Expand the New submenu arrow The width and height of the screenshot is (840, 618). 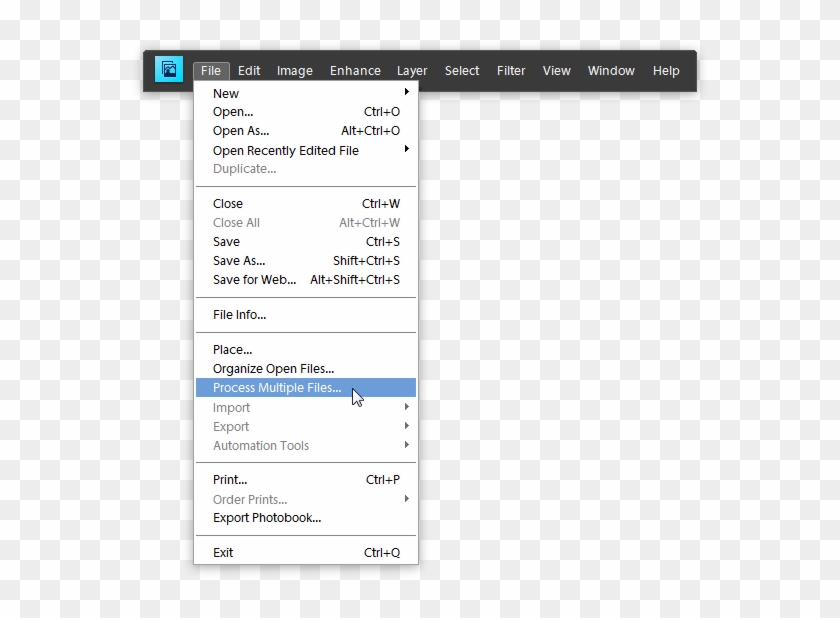point(407,92)
